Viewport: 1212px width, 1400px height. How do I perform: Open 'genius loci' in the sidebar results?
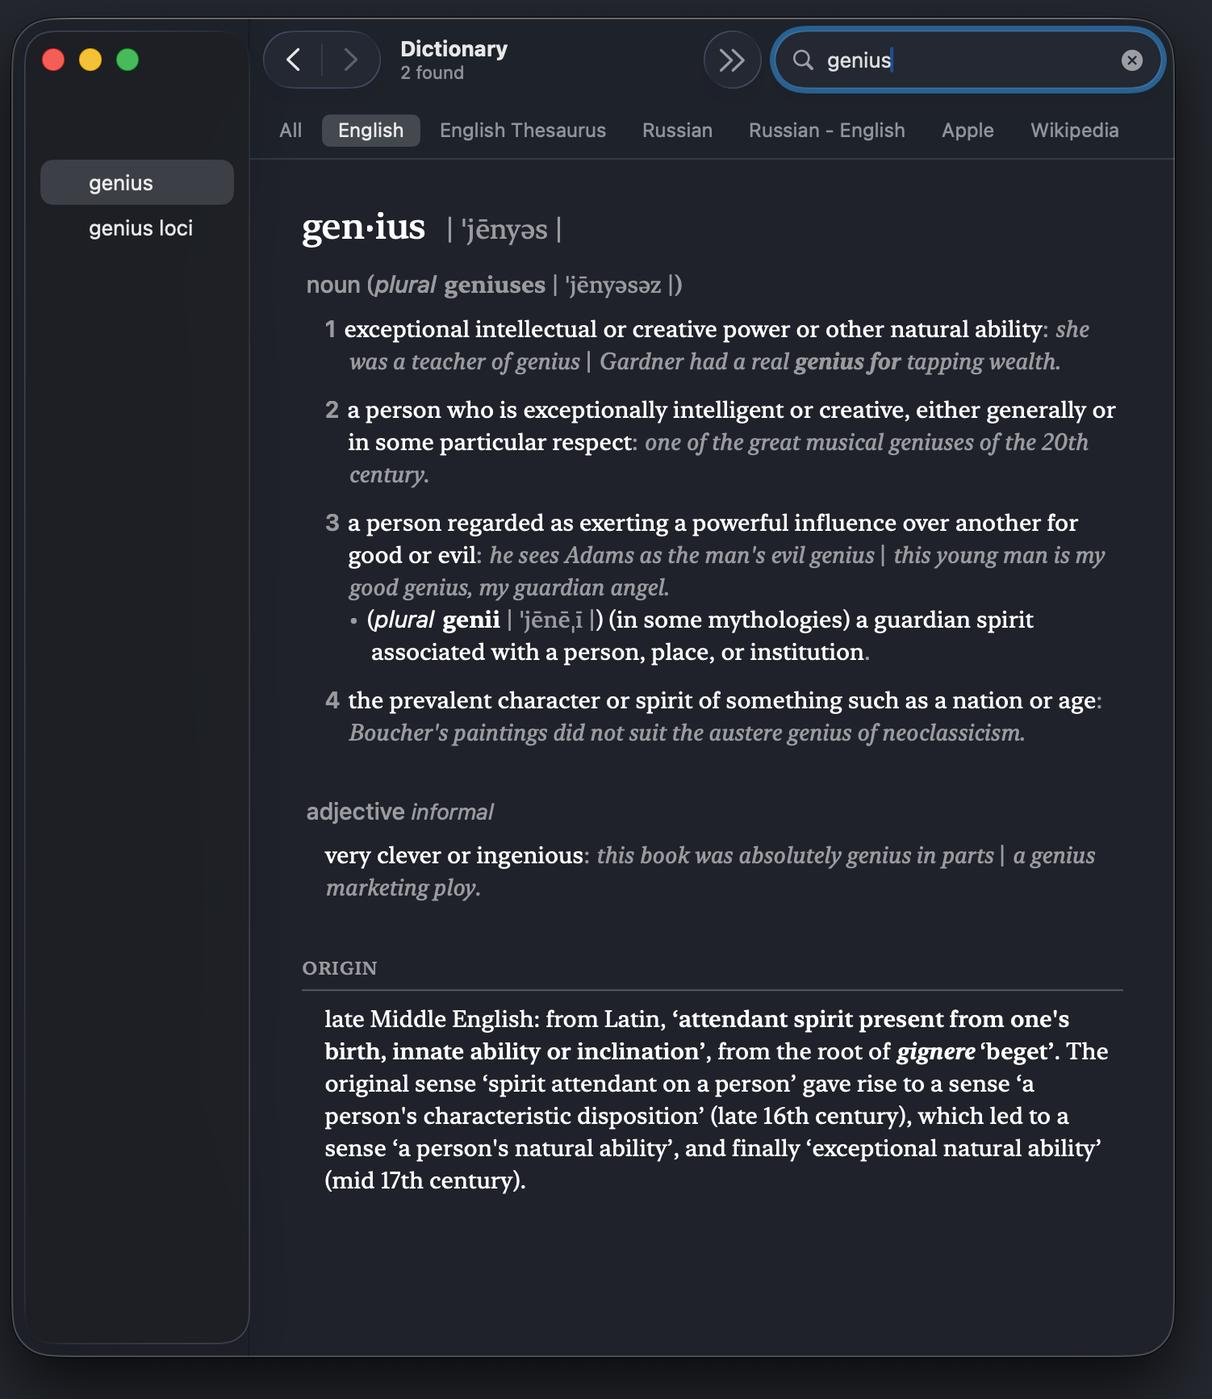point(140,228)
